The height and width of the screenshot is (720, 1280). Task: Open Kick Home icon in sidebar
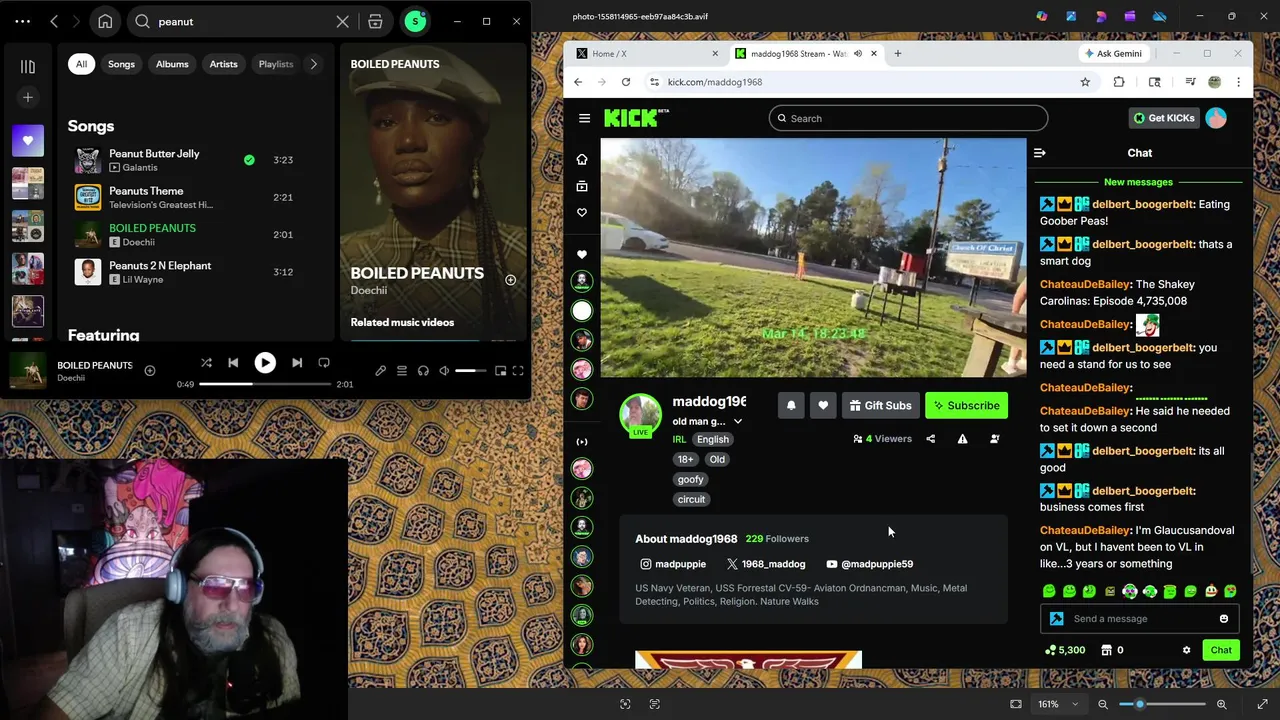pos(582,159)
